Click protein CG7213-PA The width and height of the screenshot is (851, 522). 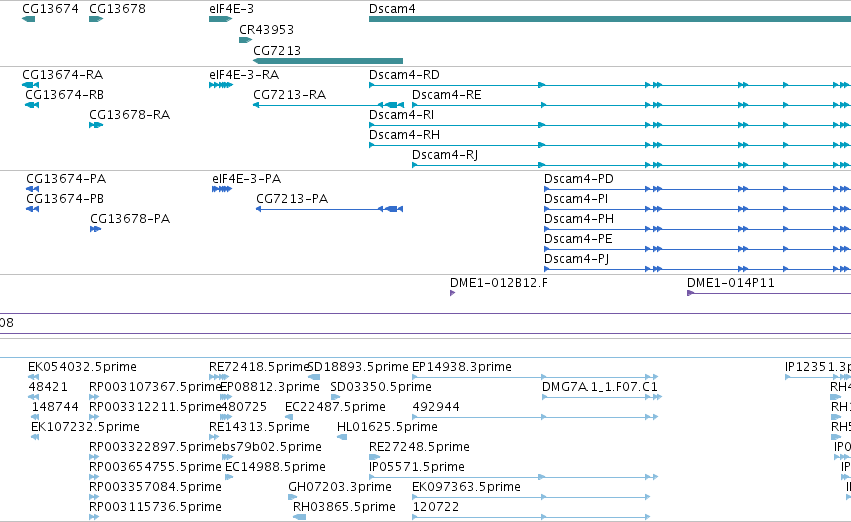tap(292, 199)
